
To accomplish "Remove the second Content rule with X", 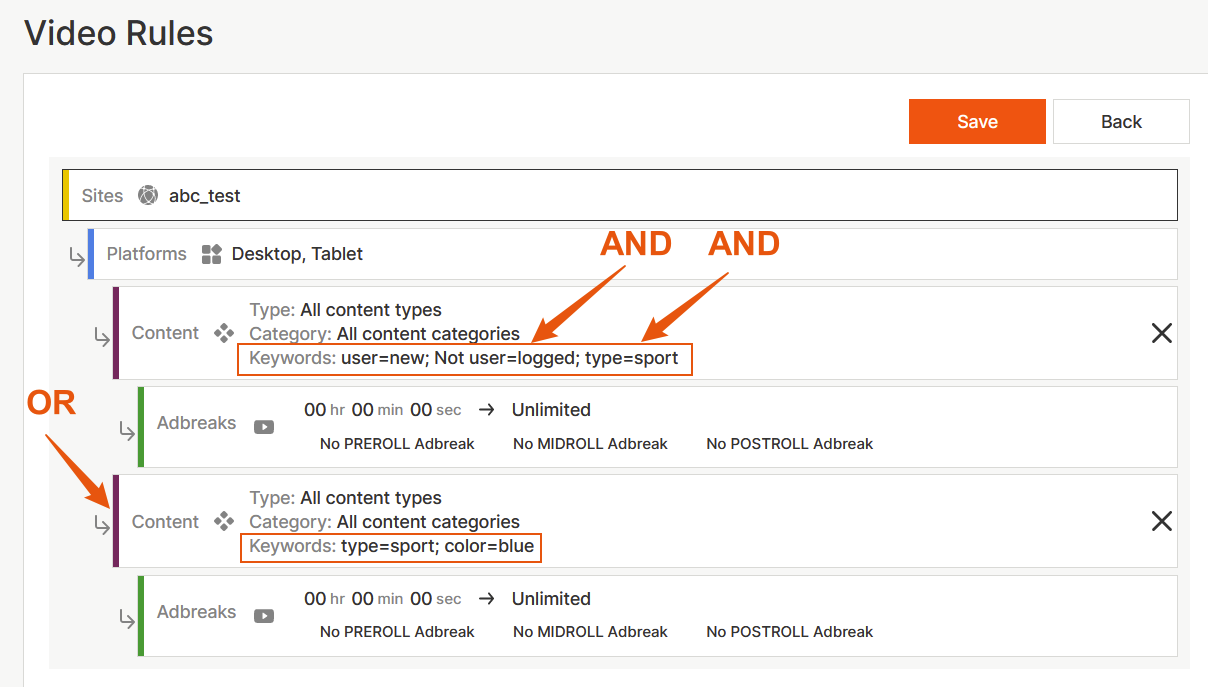I will pos(1161,521).
